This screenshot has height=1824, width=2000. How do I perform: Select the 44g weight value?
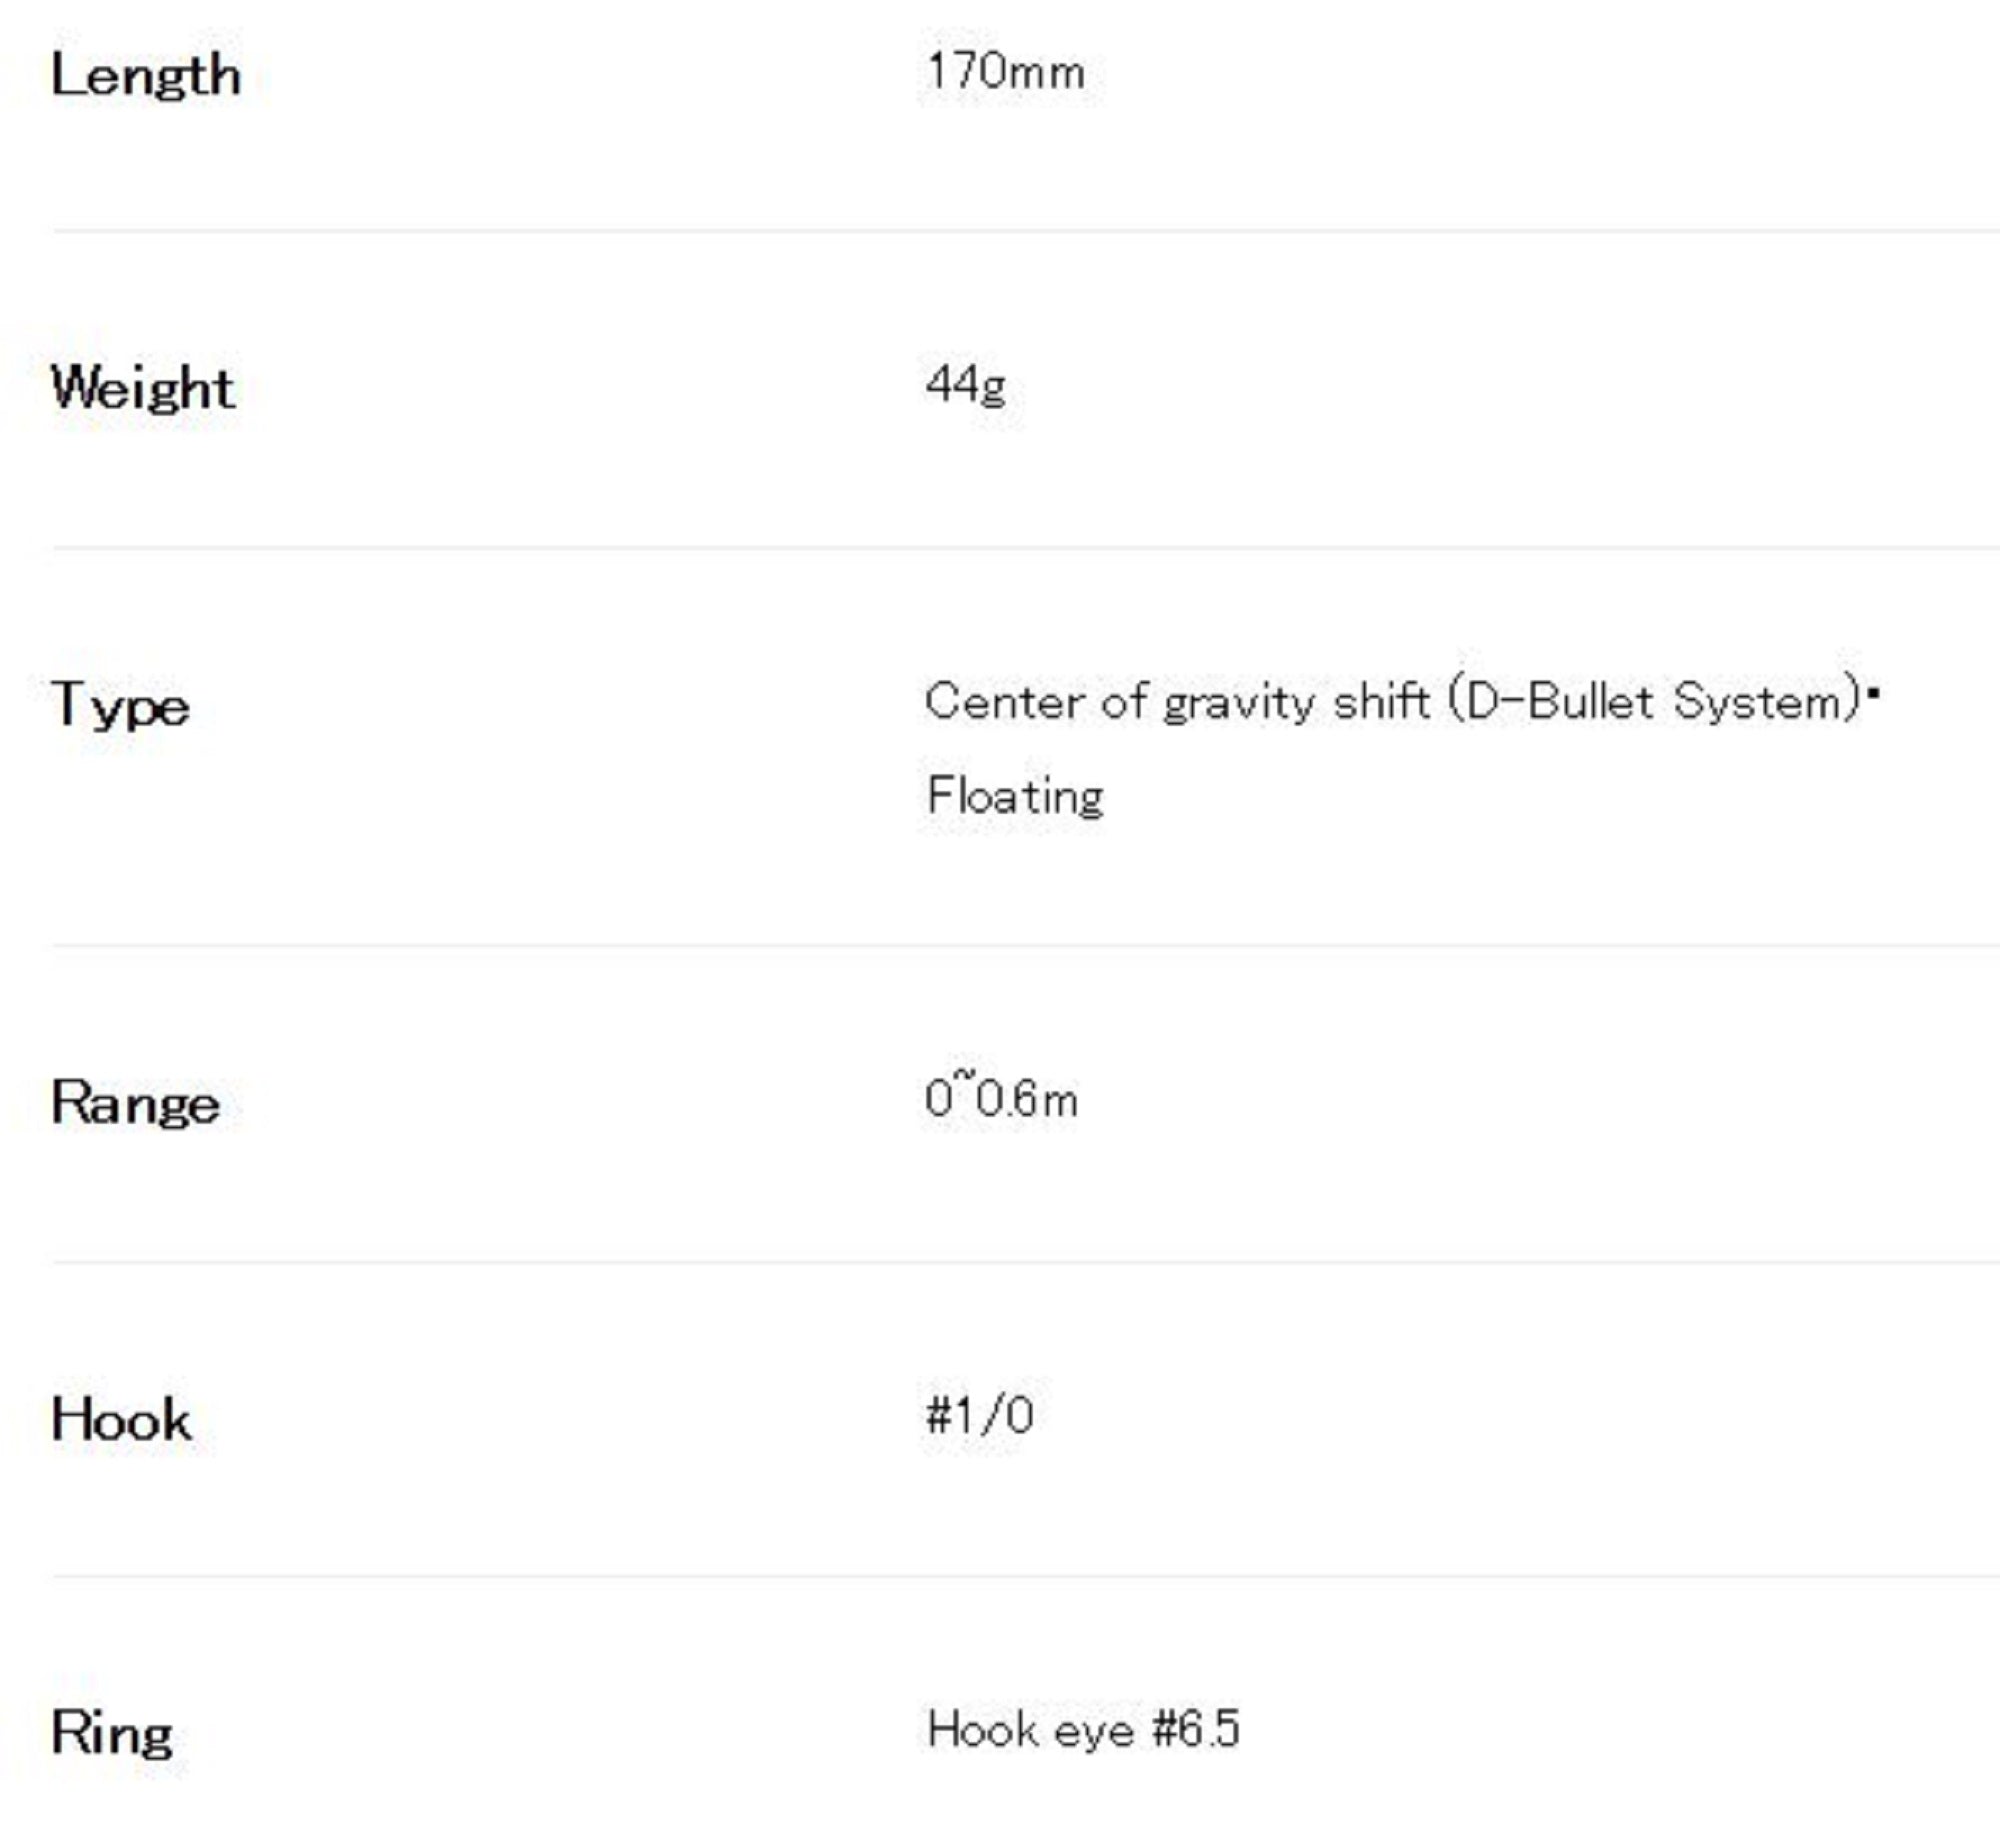965,384
